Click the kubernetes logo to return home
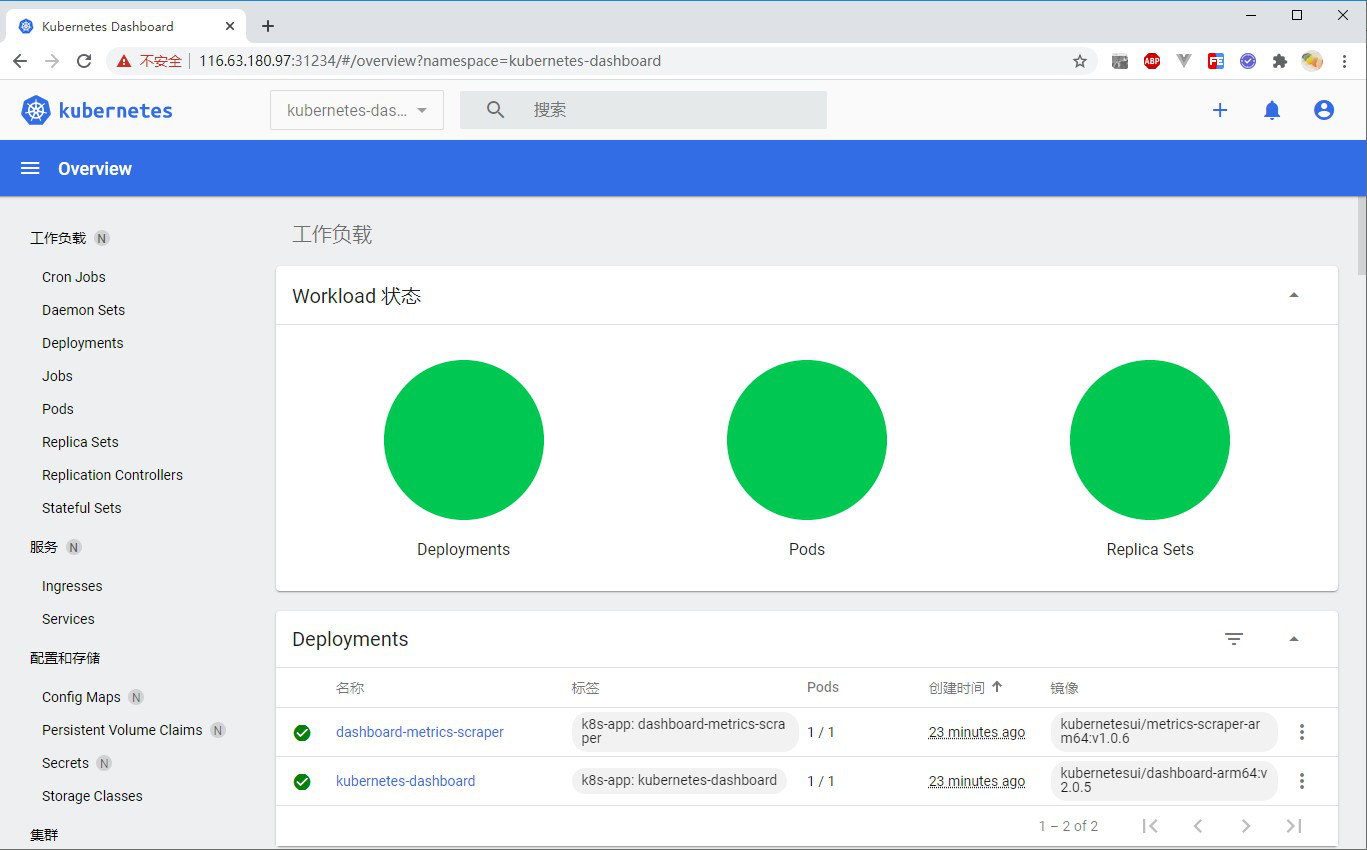This screenshot has width=1367, height=850. pos(35,110)
